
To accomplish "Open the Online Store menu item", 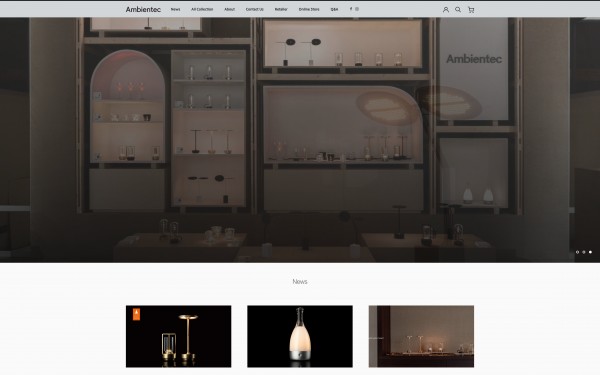I will pyautogui.click(x=309, y=9).
